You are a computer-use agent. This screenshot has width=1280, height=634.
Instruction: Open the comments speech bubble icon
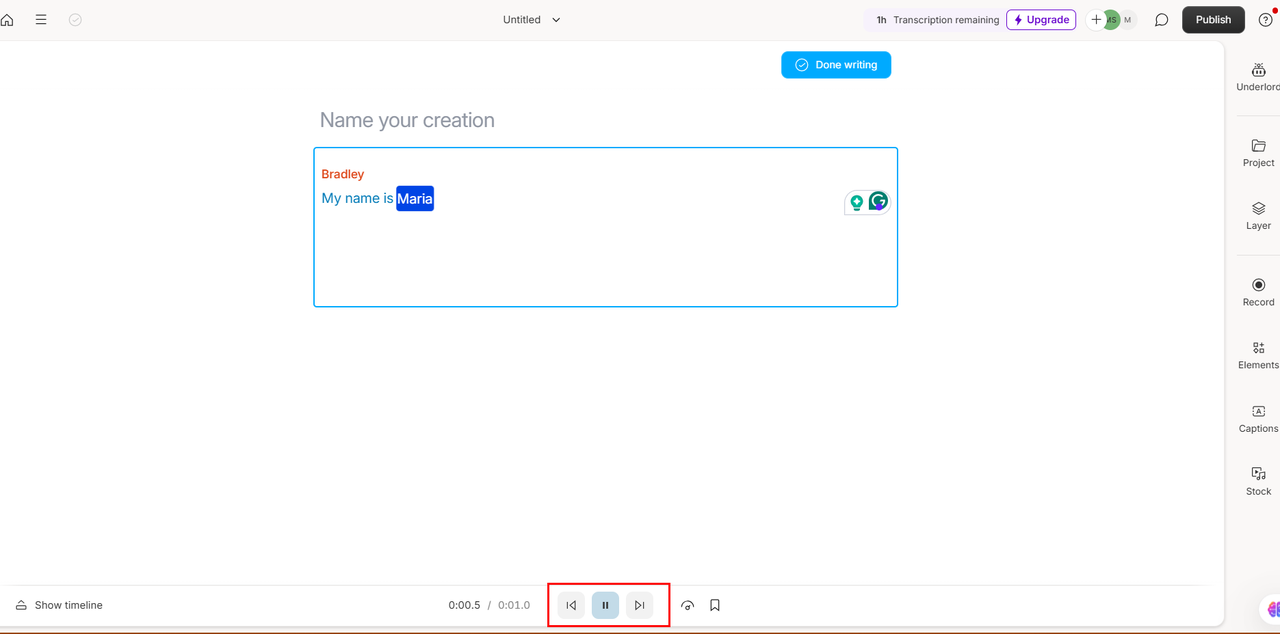tap(1161, 20)
